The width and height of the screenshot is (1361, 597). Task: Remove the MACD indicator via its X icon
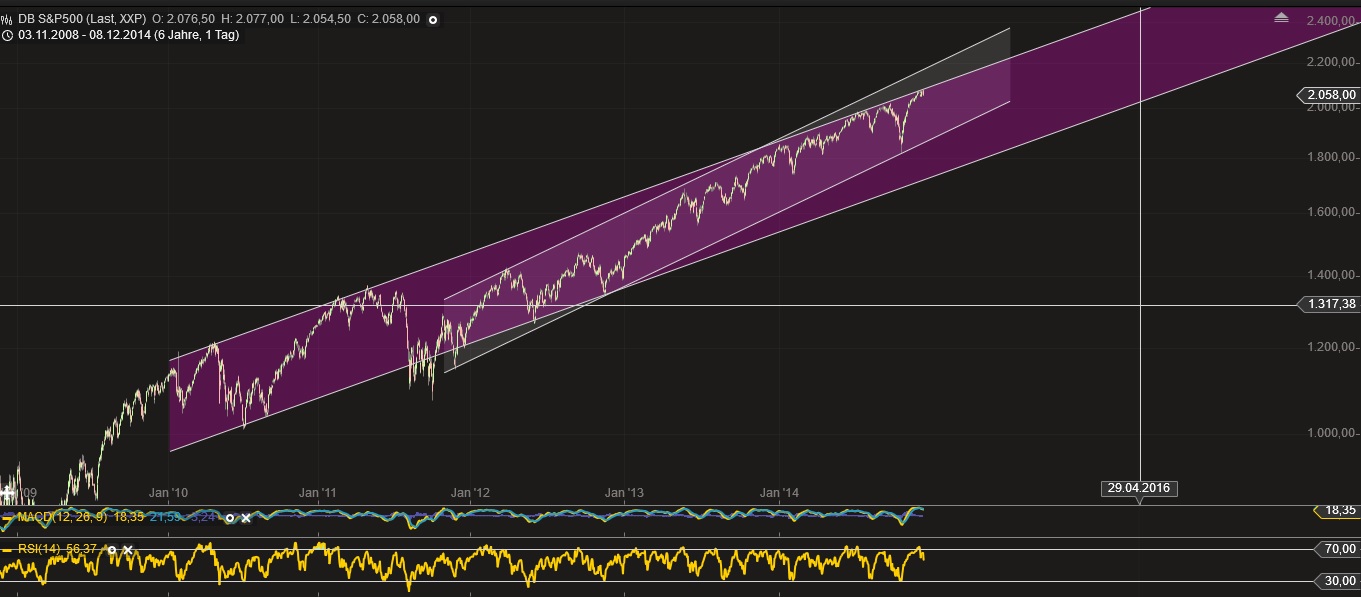pos(245,519)
